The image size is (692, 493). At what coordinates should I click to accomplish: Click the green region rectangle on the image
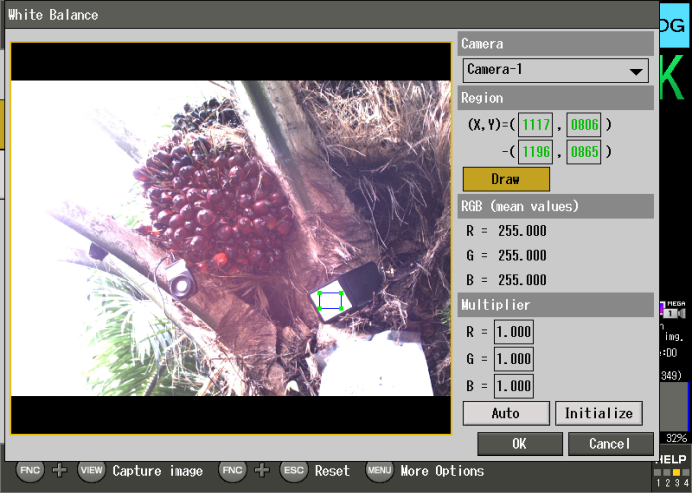pos(330,300)
